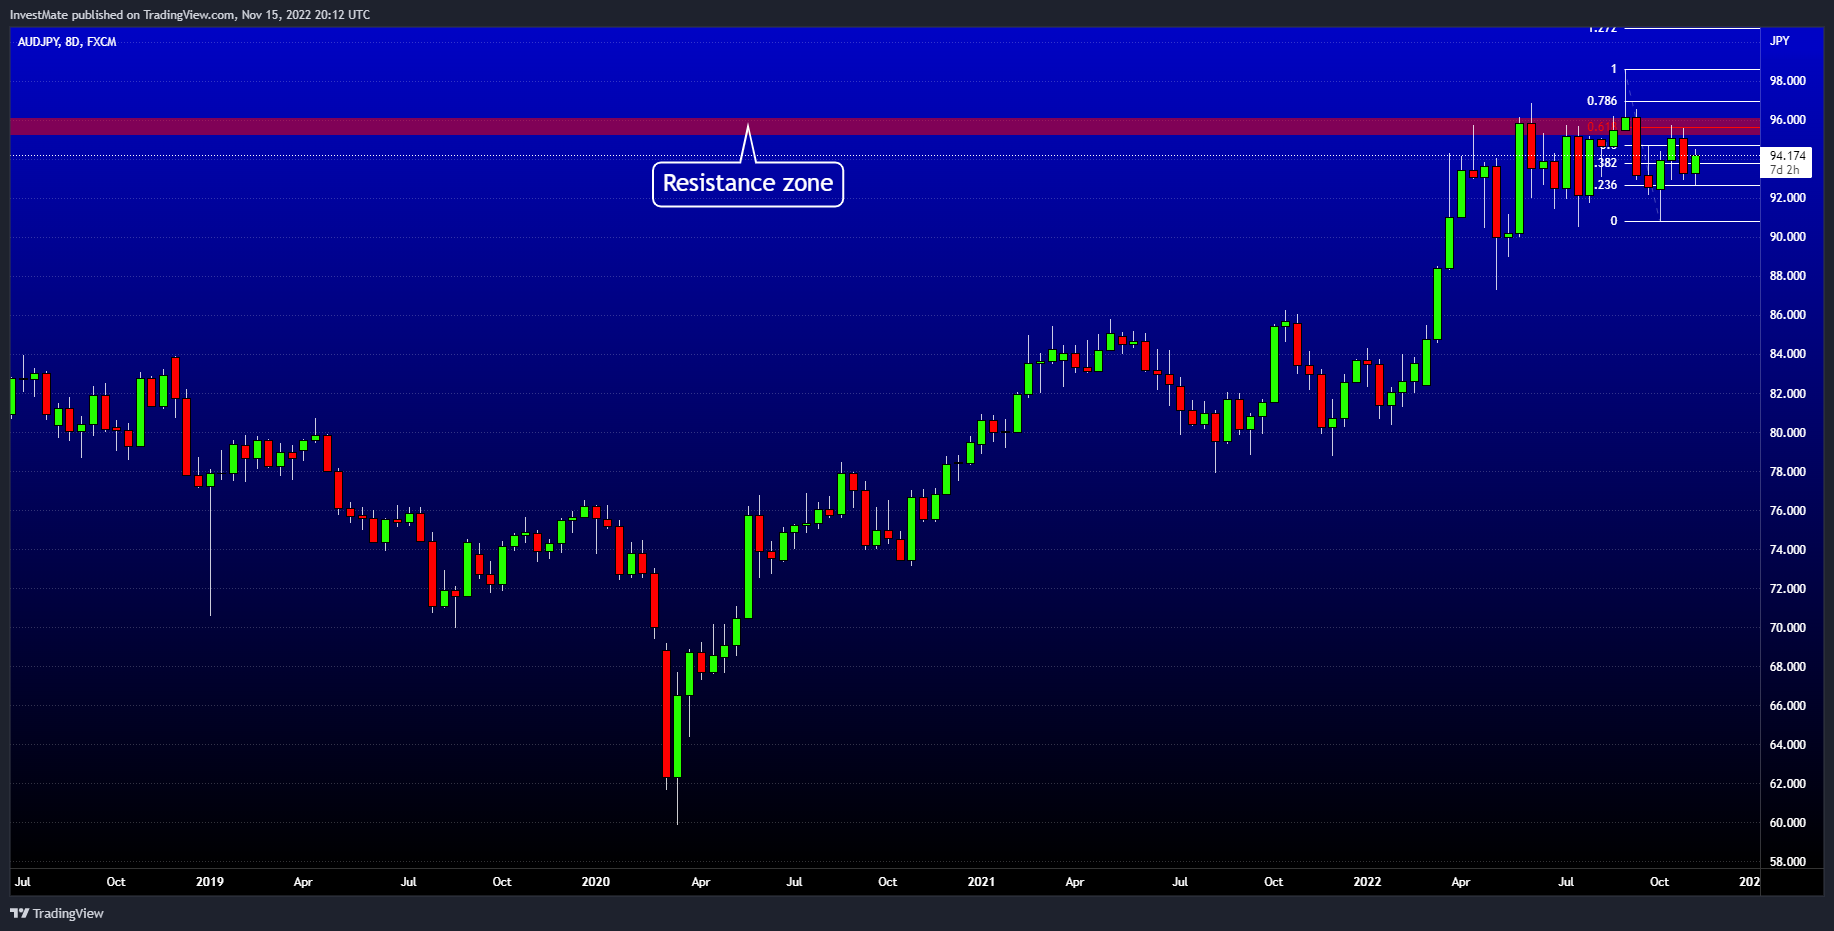Image resolution: width=1834 pixels, height=931 pixels.
Task: Click the TradingView wordmark text
Action: [x=68, y=914]
